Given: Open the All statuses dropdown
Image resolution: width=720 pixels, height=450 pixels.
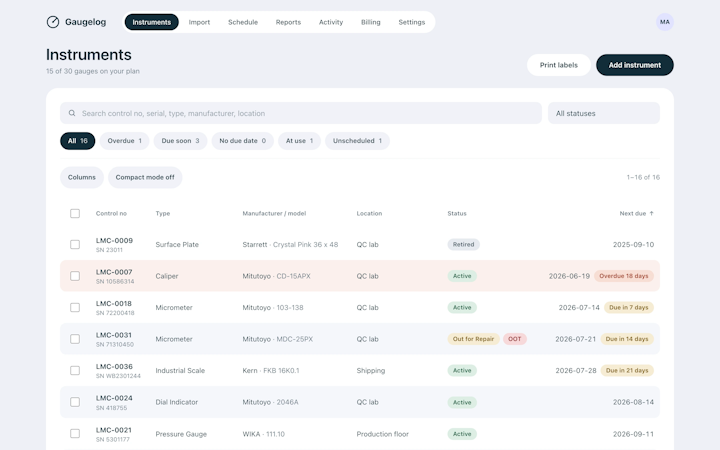Looking at the screenshot, I should point(604,113).
